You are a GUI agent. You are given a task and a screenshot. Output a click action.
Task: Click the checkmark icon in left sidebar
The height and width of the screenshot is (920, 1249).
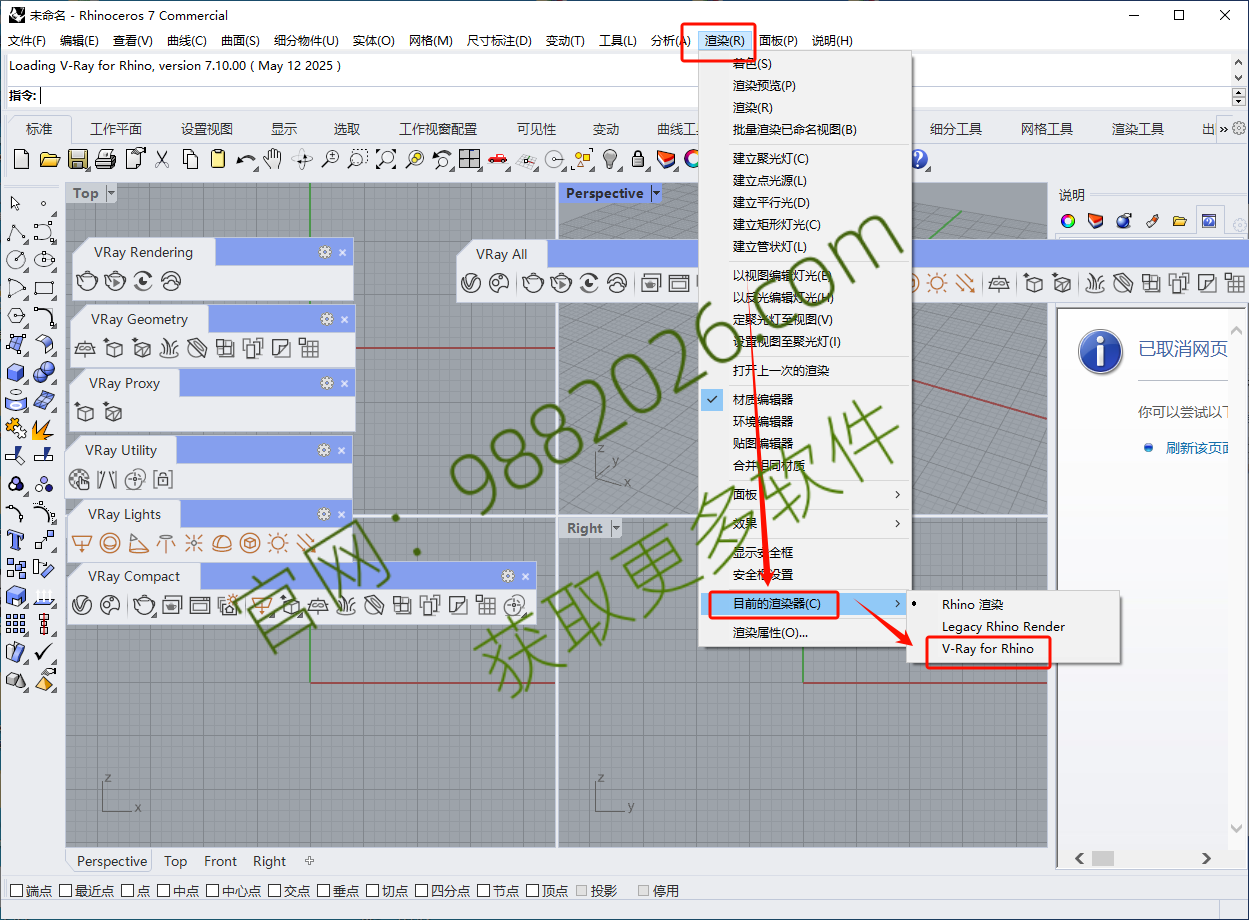coord(44,652)
